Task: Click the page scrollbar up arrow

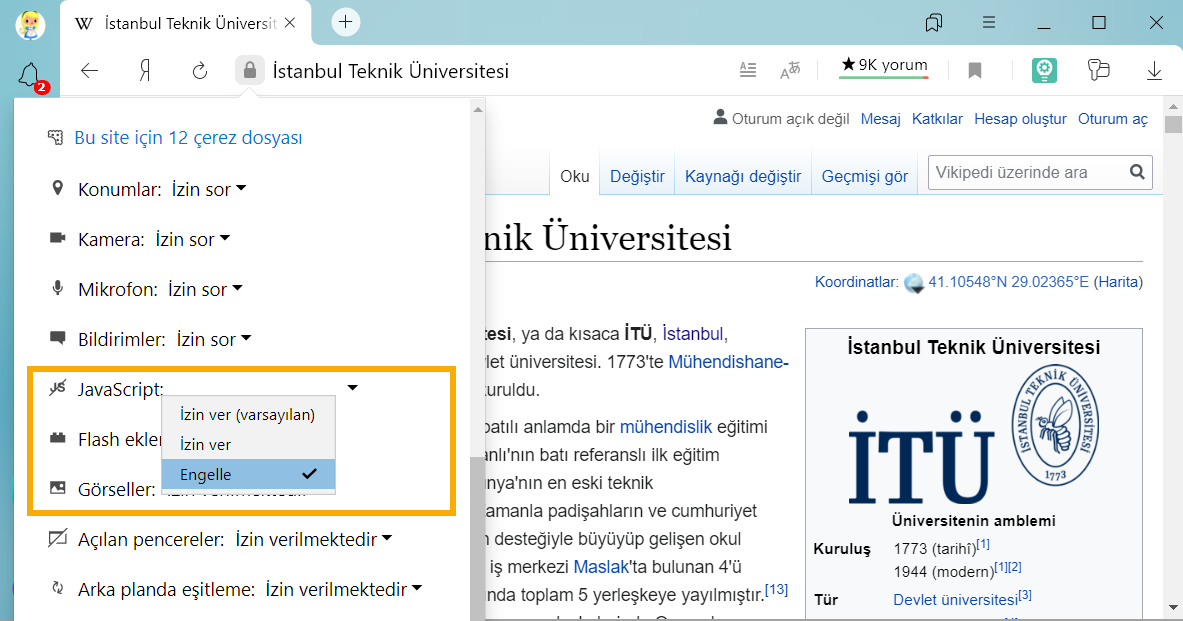Action: (x=1173, y=106)
